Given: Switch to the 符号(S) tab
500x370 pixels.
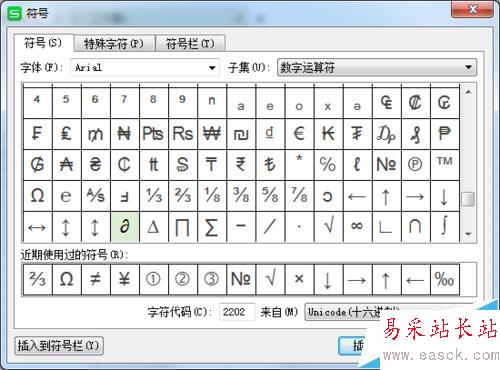Looking at the screenshot, I should pyautogui.click(x=43, y=43).
